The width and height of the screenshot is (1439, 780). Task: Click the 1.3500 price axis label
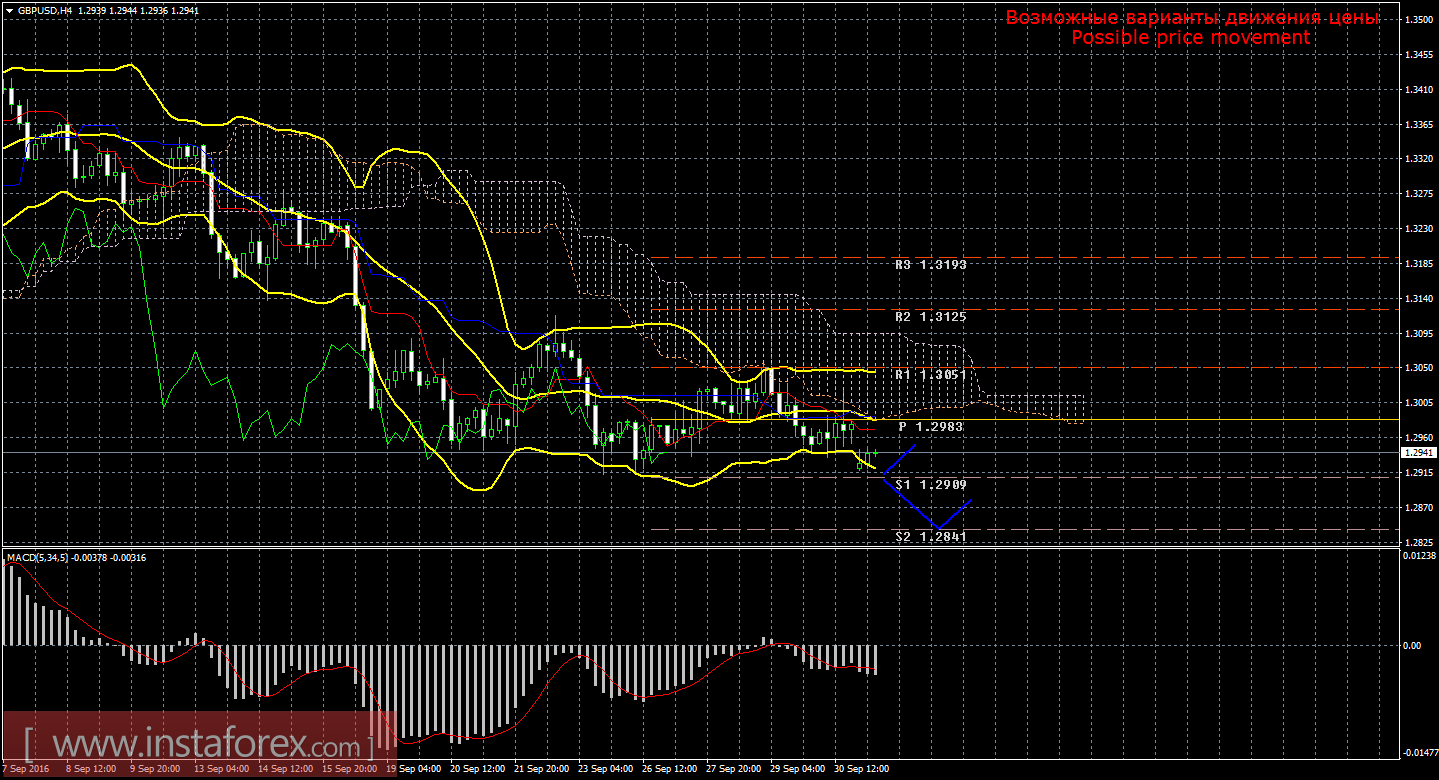pos(1418,20)
